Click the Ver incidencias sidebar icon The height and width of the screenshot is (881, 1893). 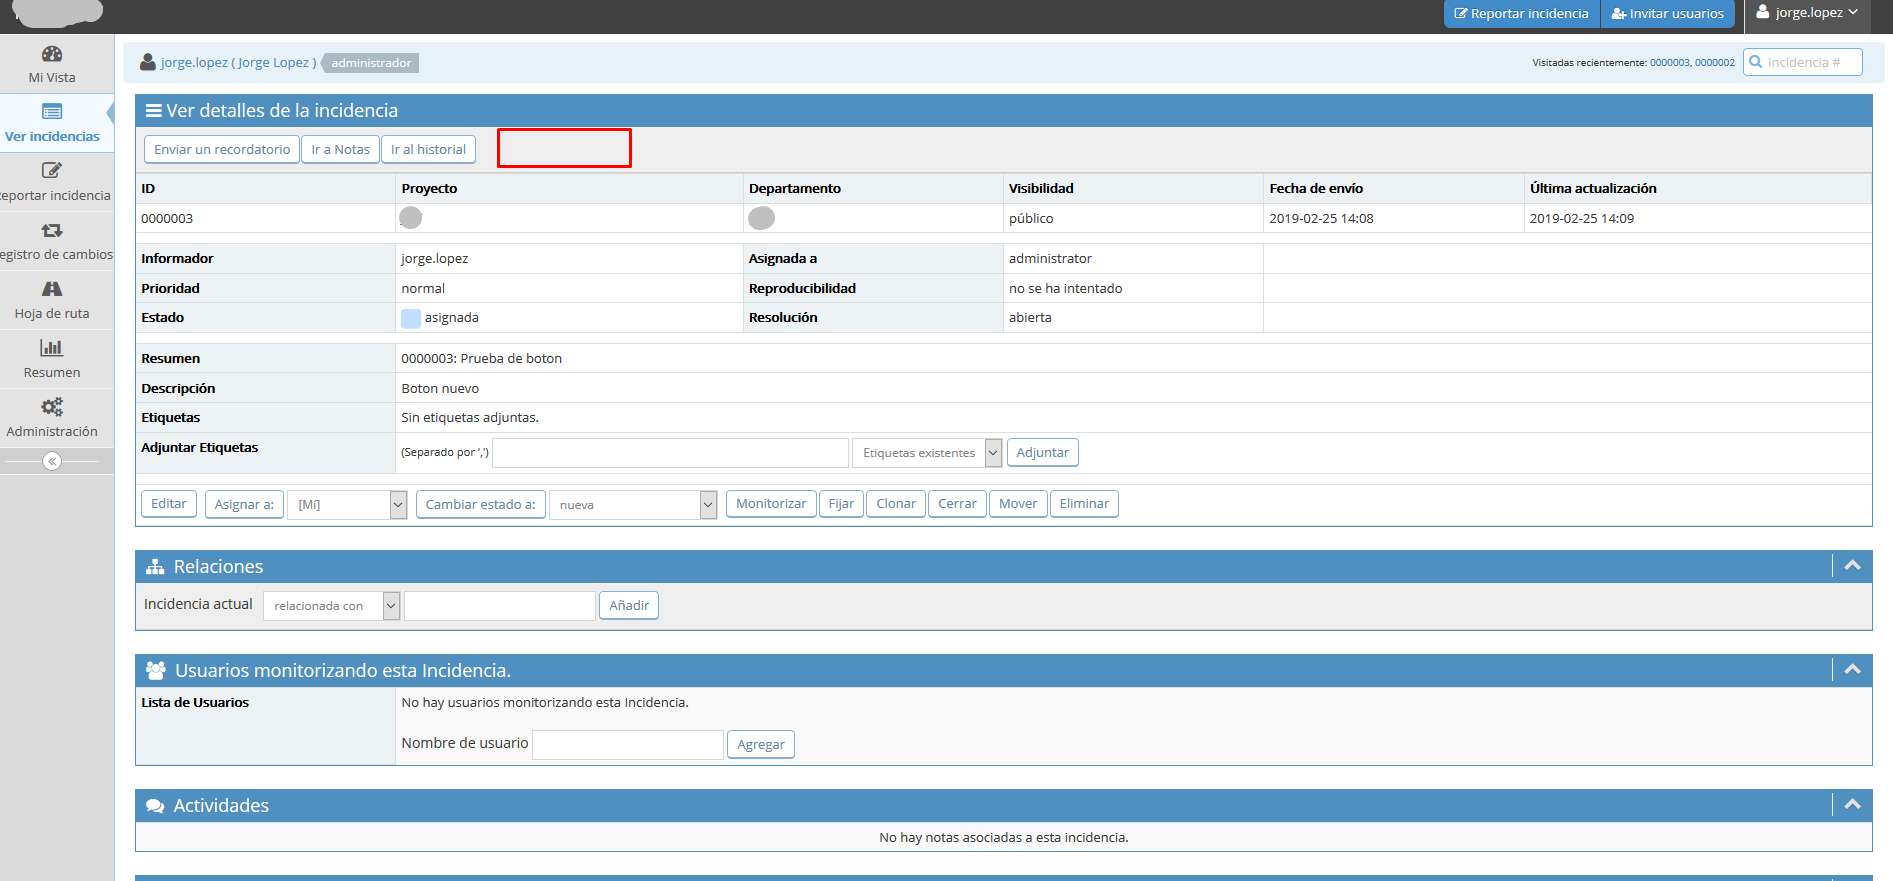click(52, 112)
